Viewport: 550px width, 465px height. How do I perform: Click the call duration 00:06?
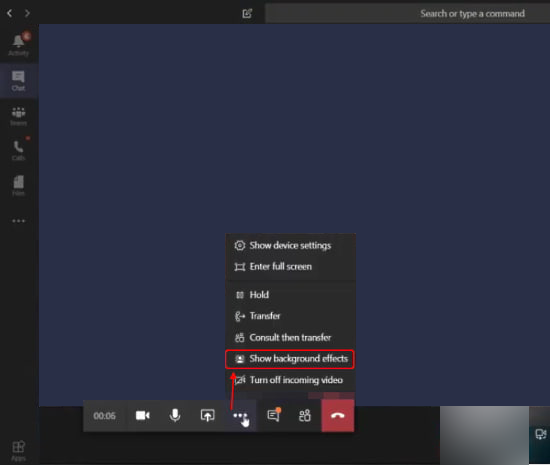105,416
